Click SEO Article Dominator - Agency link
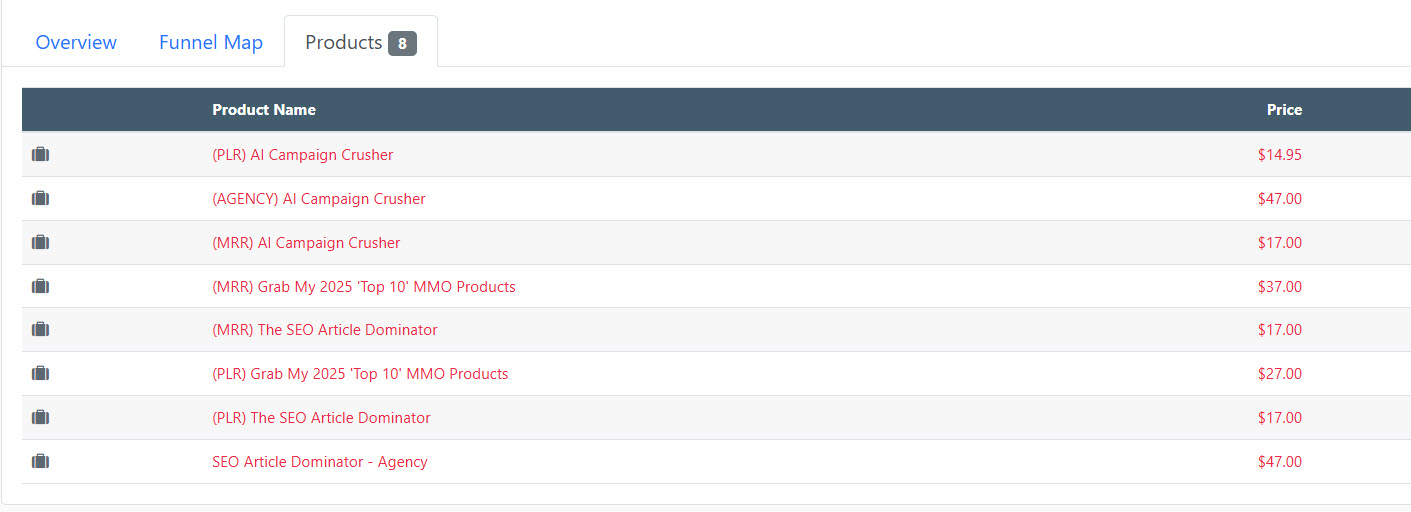The height and width of the screenshot is (512, 1411). [319, 462]
